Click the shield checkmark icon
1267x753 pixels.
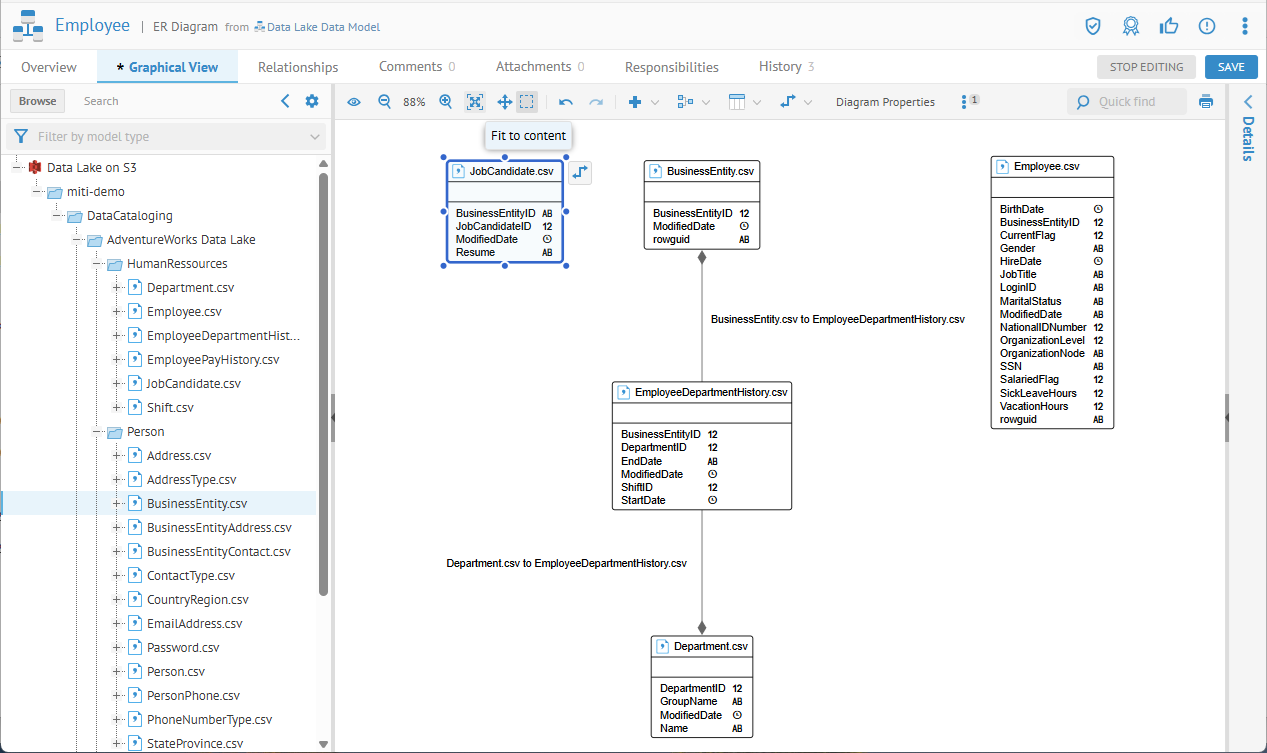pos(1093,26)
